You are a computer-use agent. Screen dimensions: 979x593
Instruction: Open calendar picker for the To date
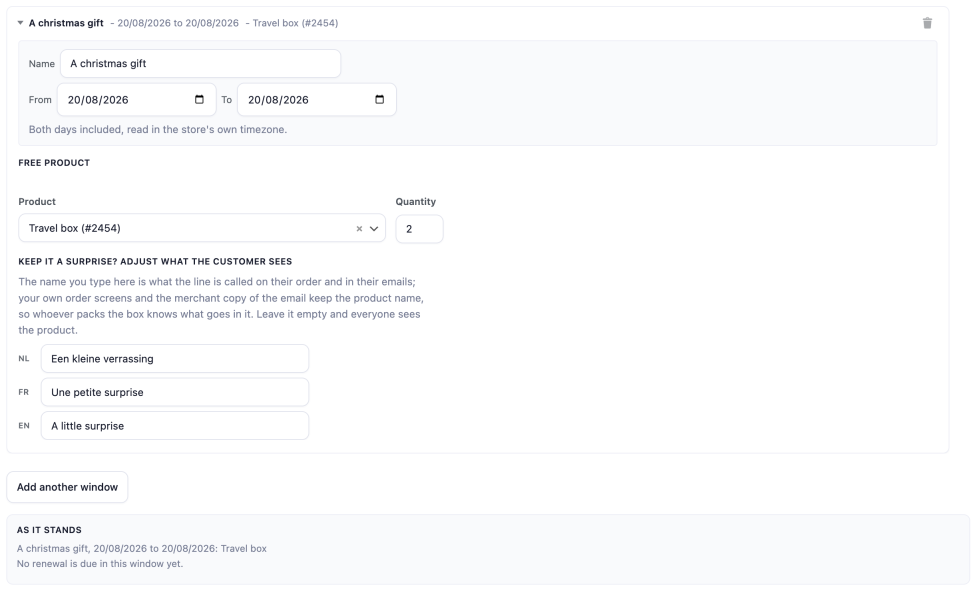point(379,99)
